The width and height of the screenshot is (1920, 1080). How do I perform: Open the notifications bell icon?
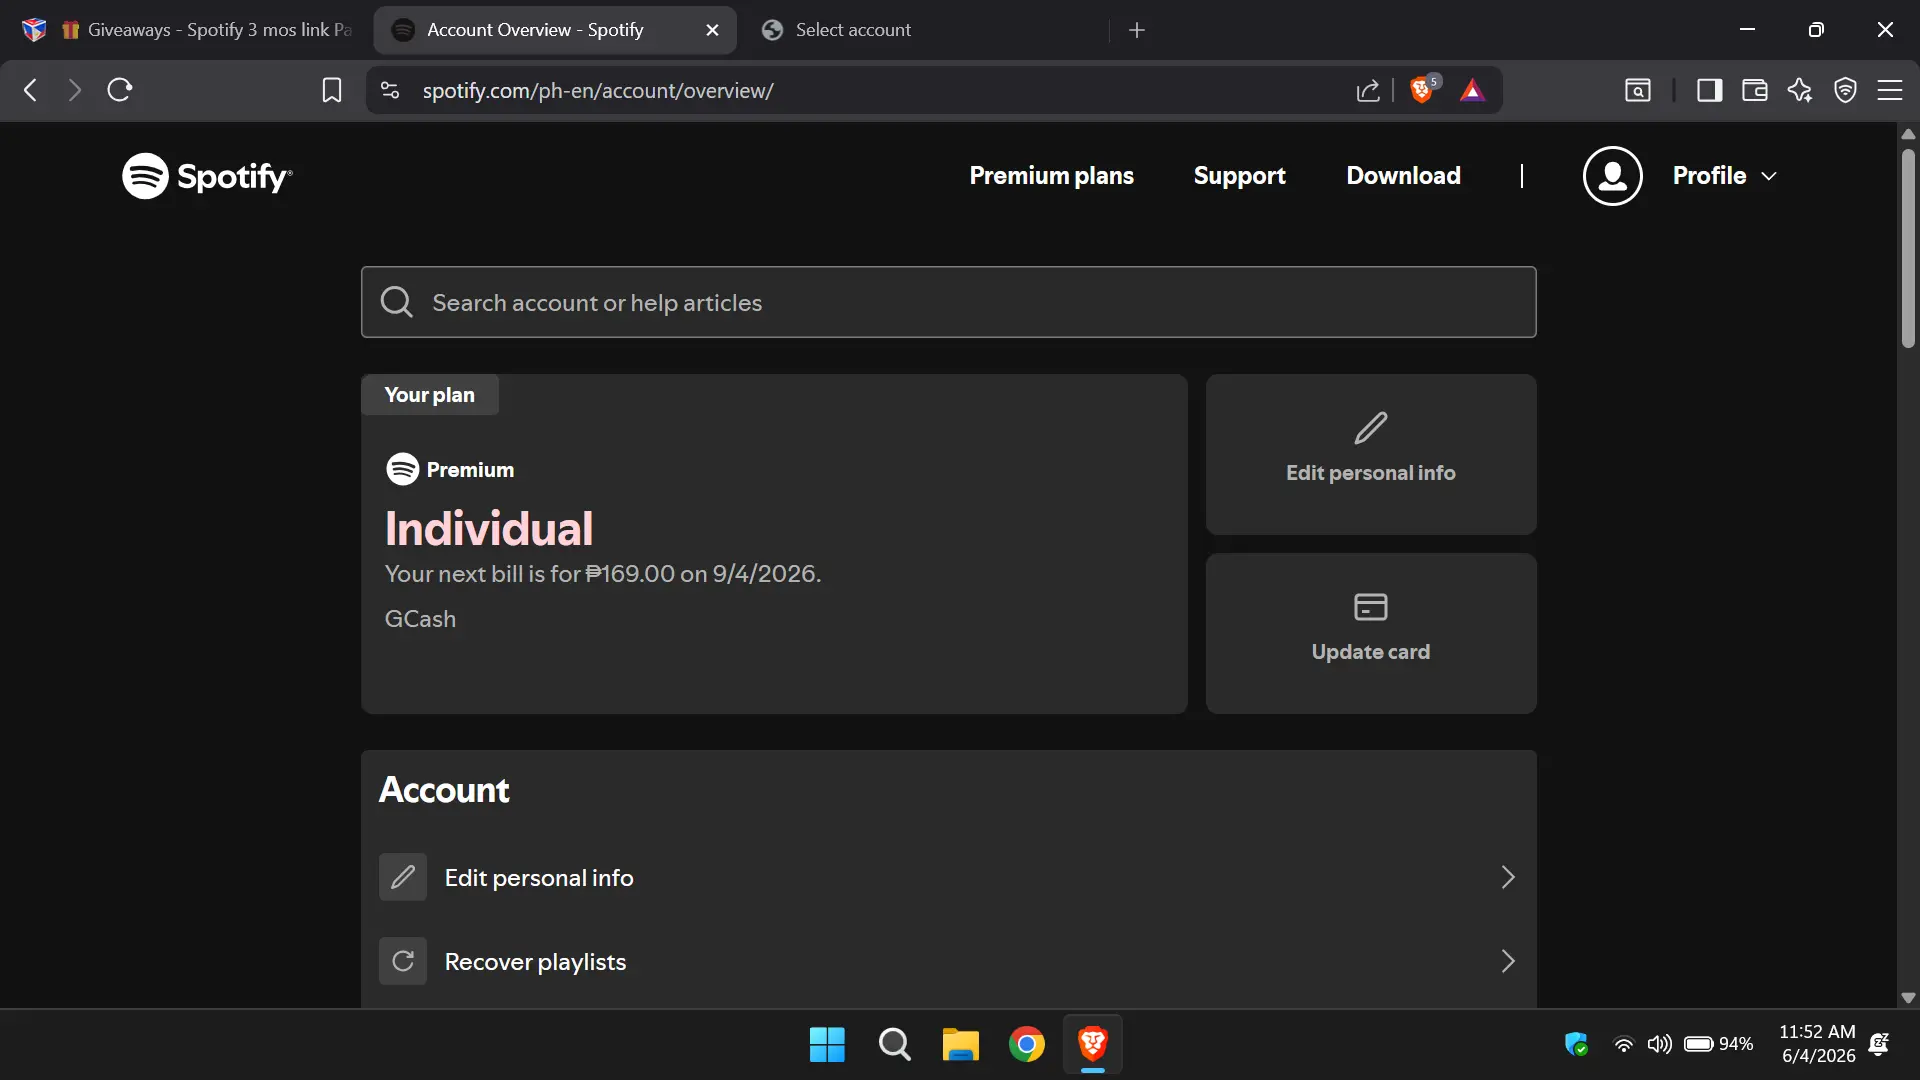(1879, 1044)
